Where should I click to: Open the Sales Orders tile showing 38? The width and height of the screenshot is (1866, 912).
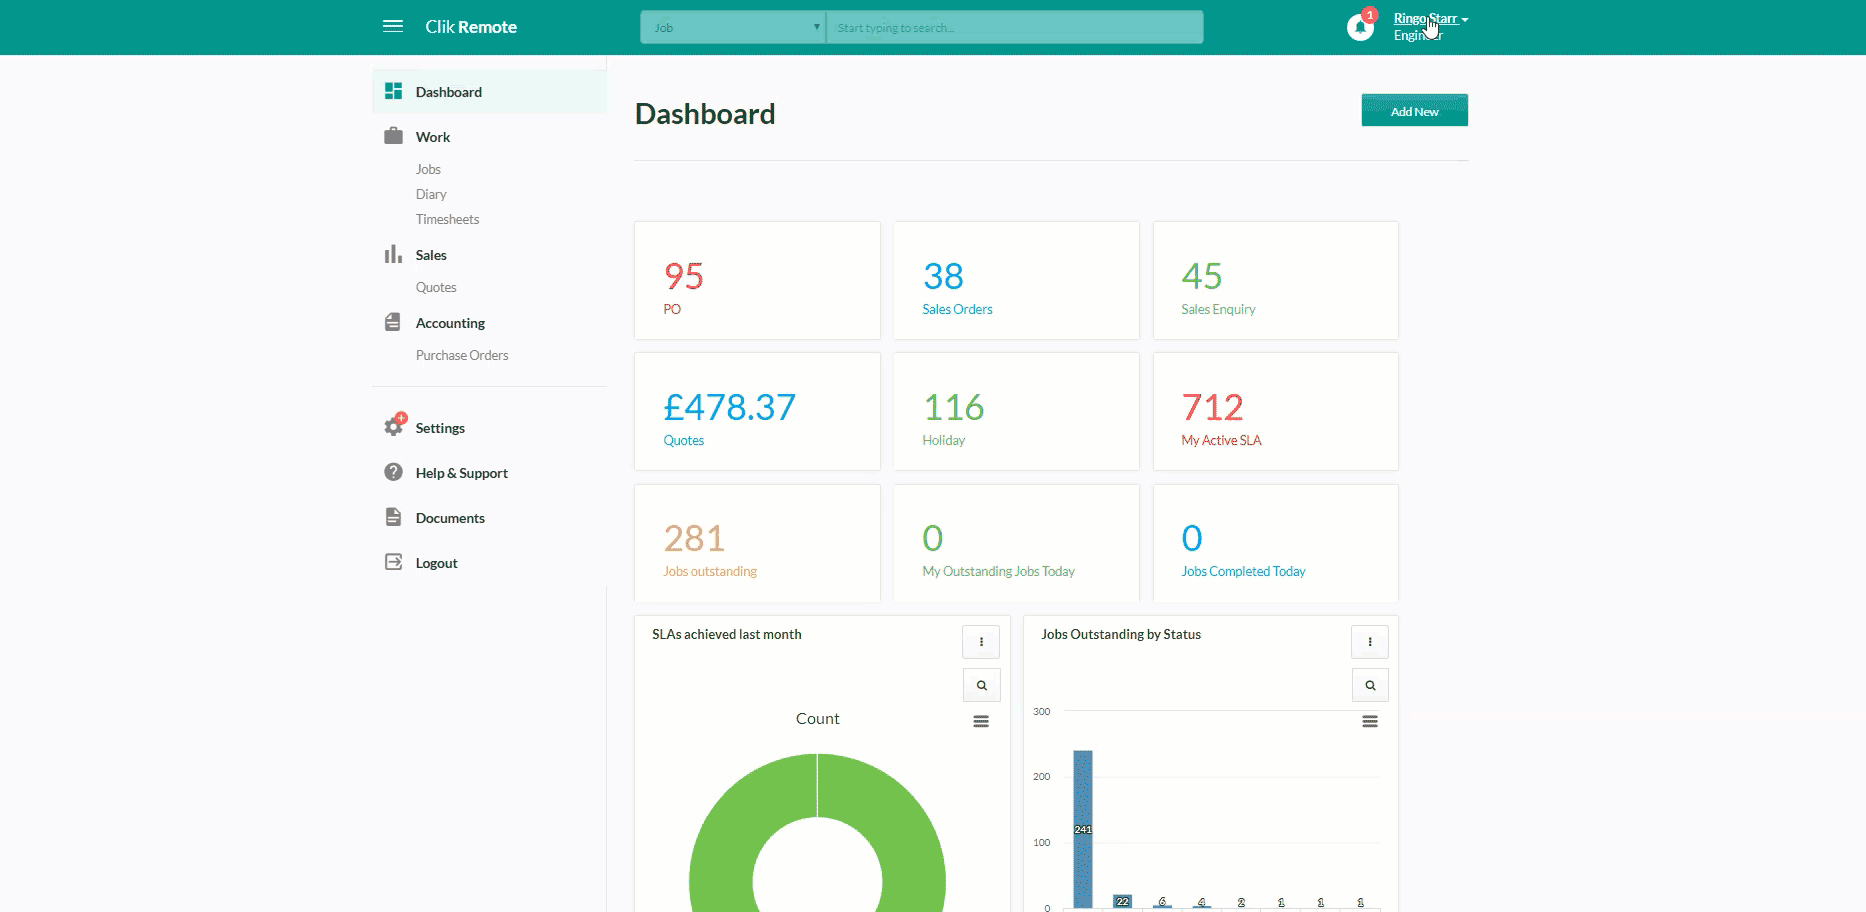(x=1016, y=280)
